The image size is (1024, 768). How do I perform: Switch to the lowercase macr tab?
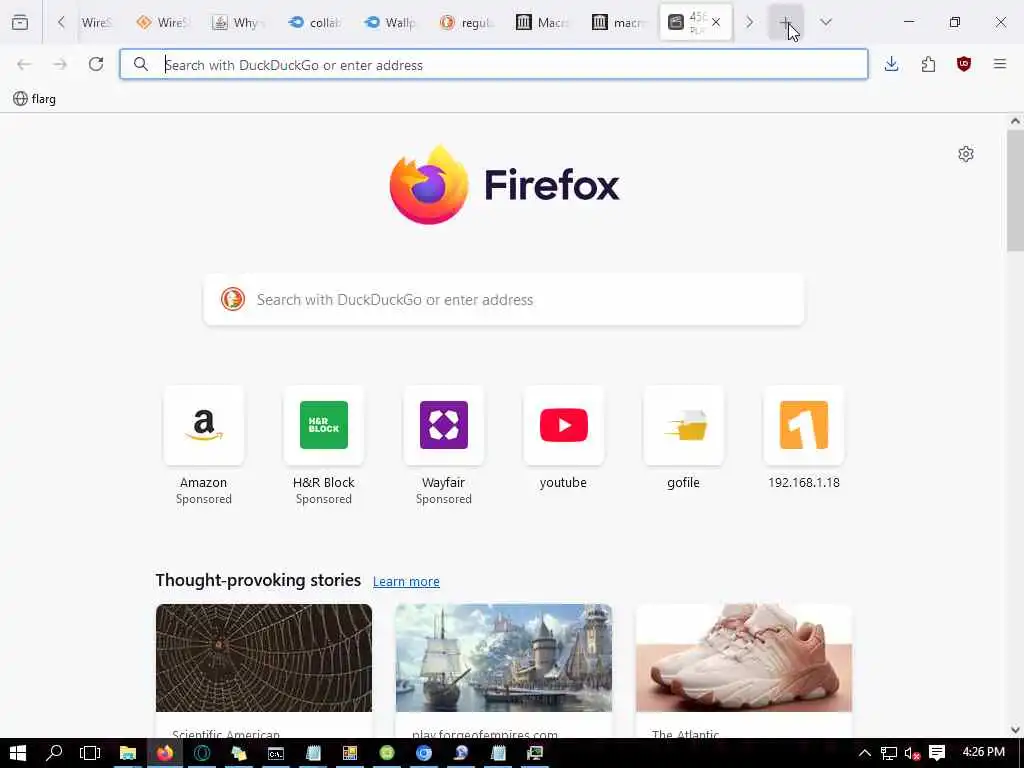pos(618,22)
